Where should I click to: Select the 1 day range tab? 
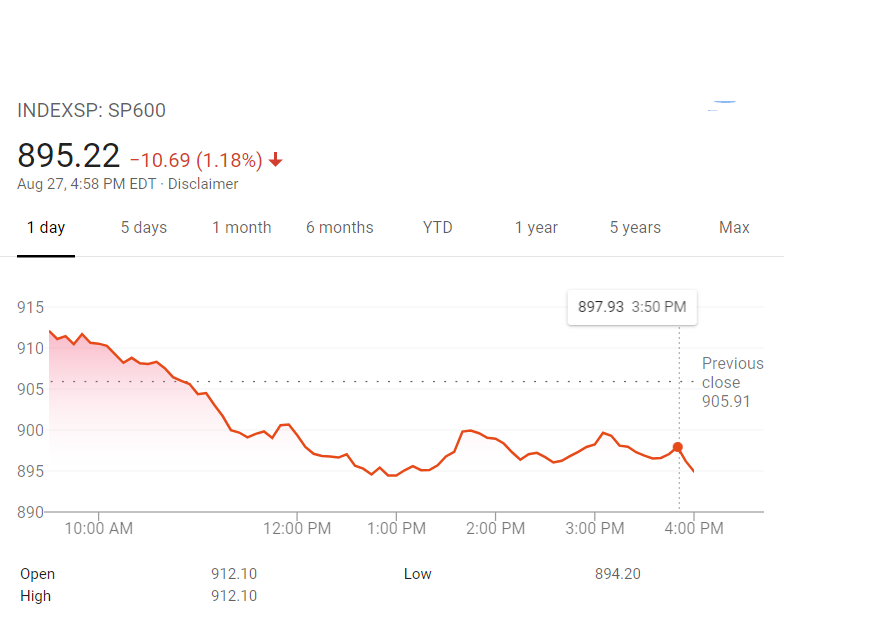pos(46,228)
